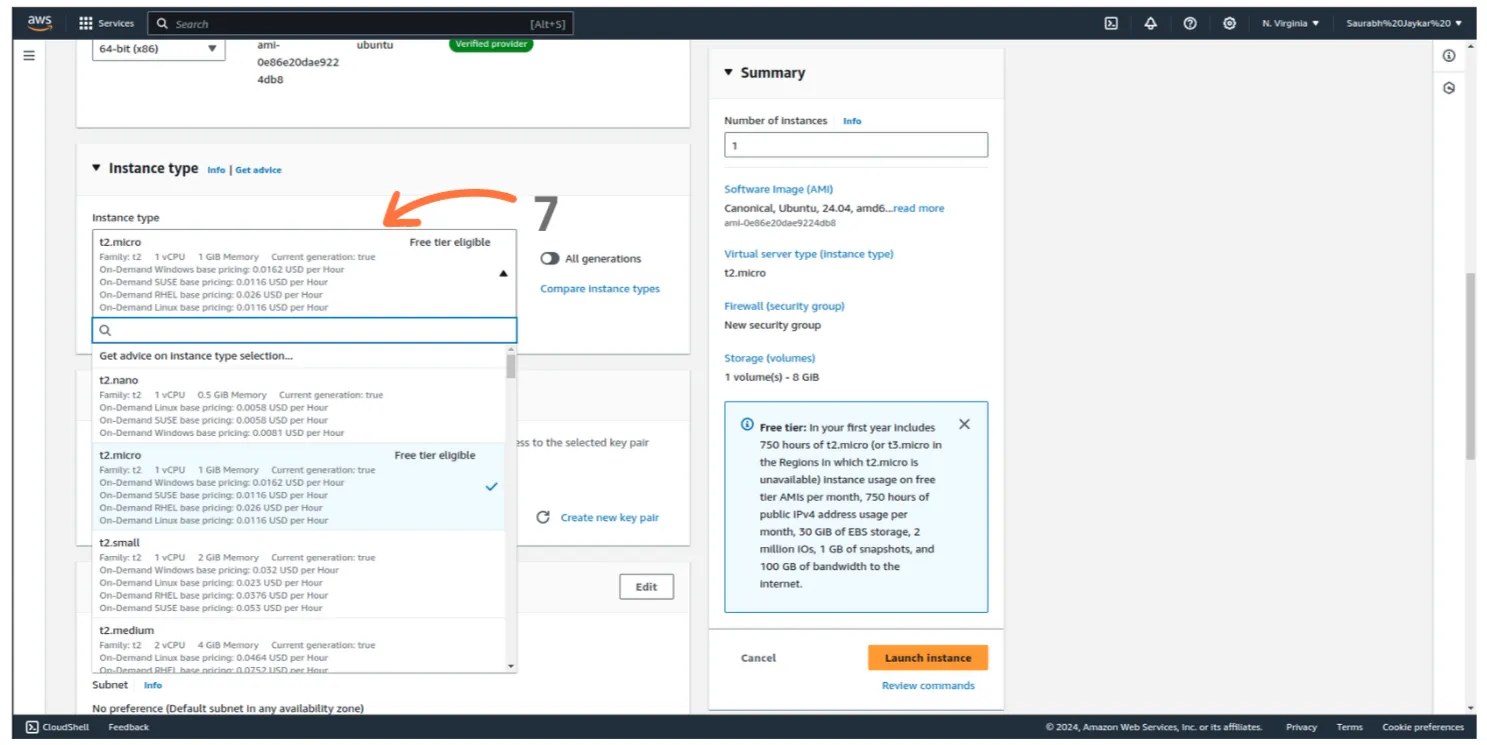Open the help question mark menu
Screen dimensions: 1487x745
tap(1190, 23)
